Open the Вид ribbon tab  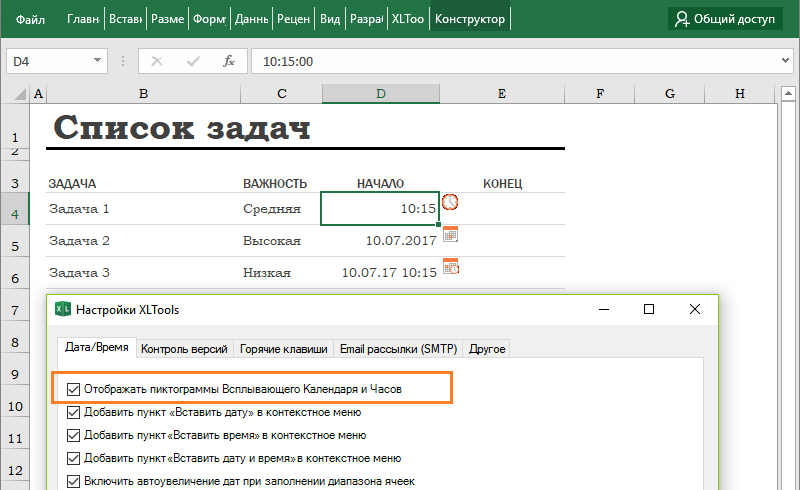tap(330, 19)
